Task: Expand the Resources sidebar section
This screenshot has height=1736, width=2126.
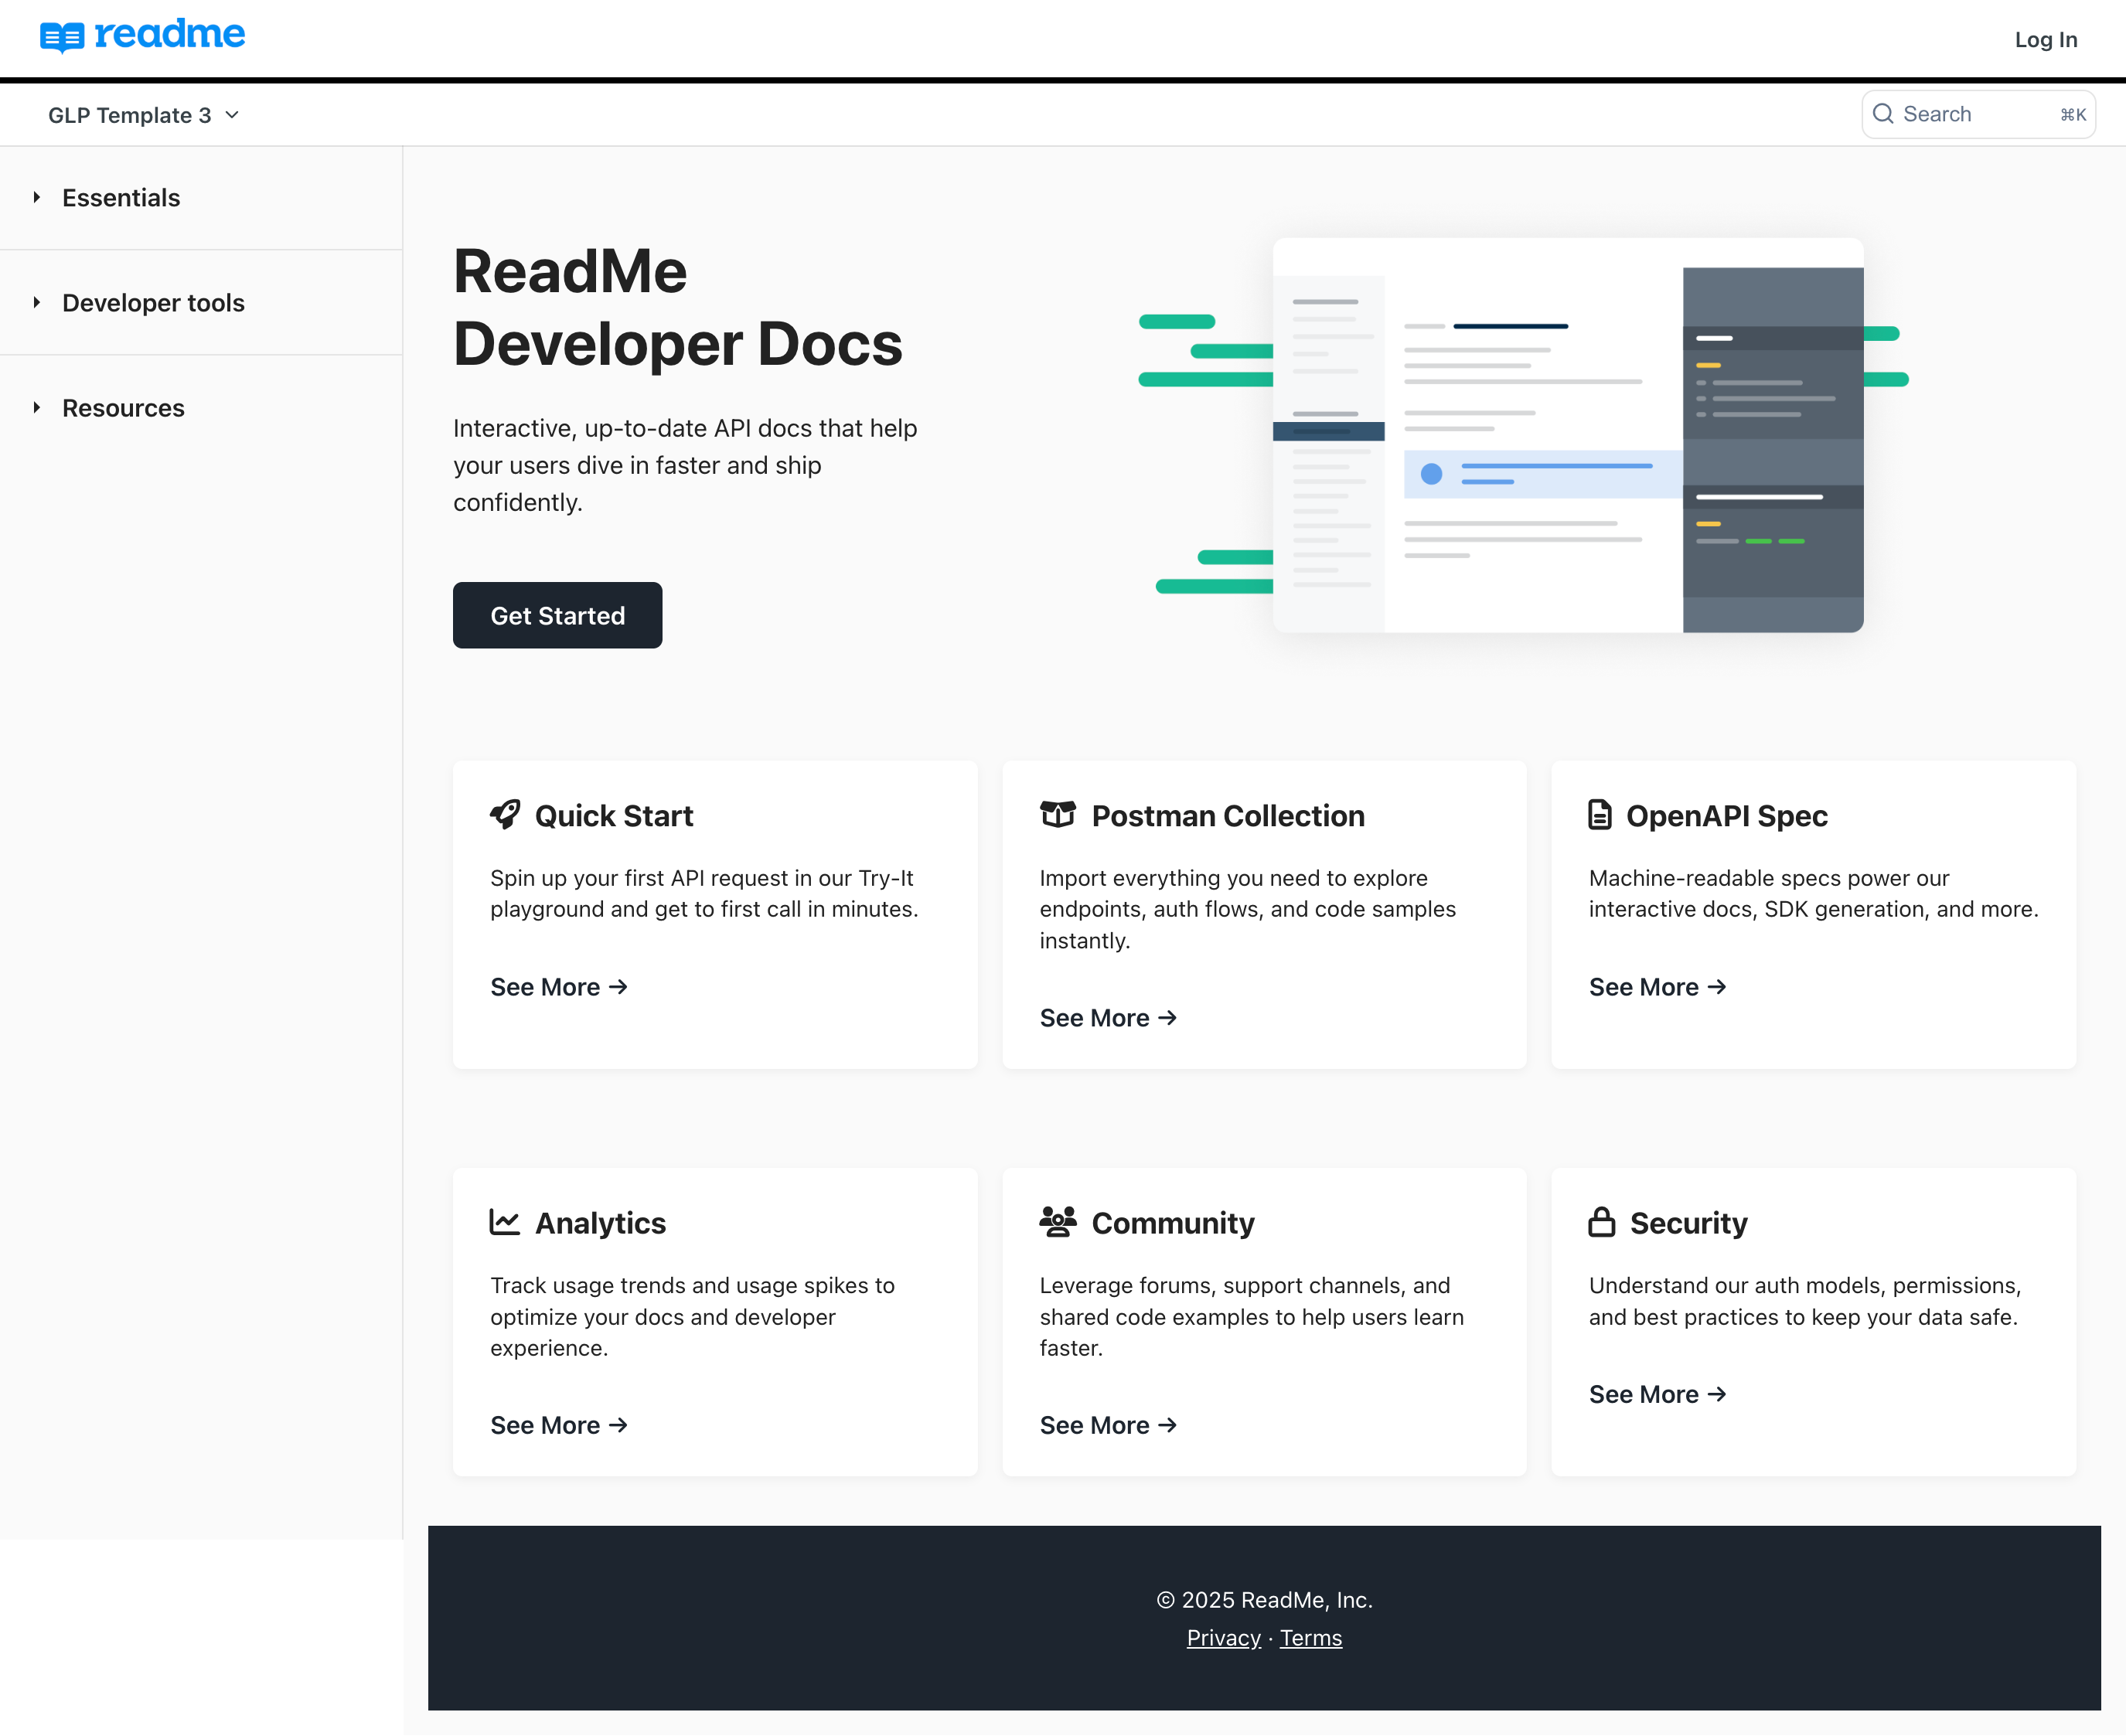Action: pyautogui.click(x=201, y=408)
